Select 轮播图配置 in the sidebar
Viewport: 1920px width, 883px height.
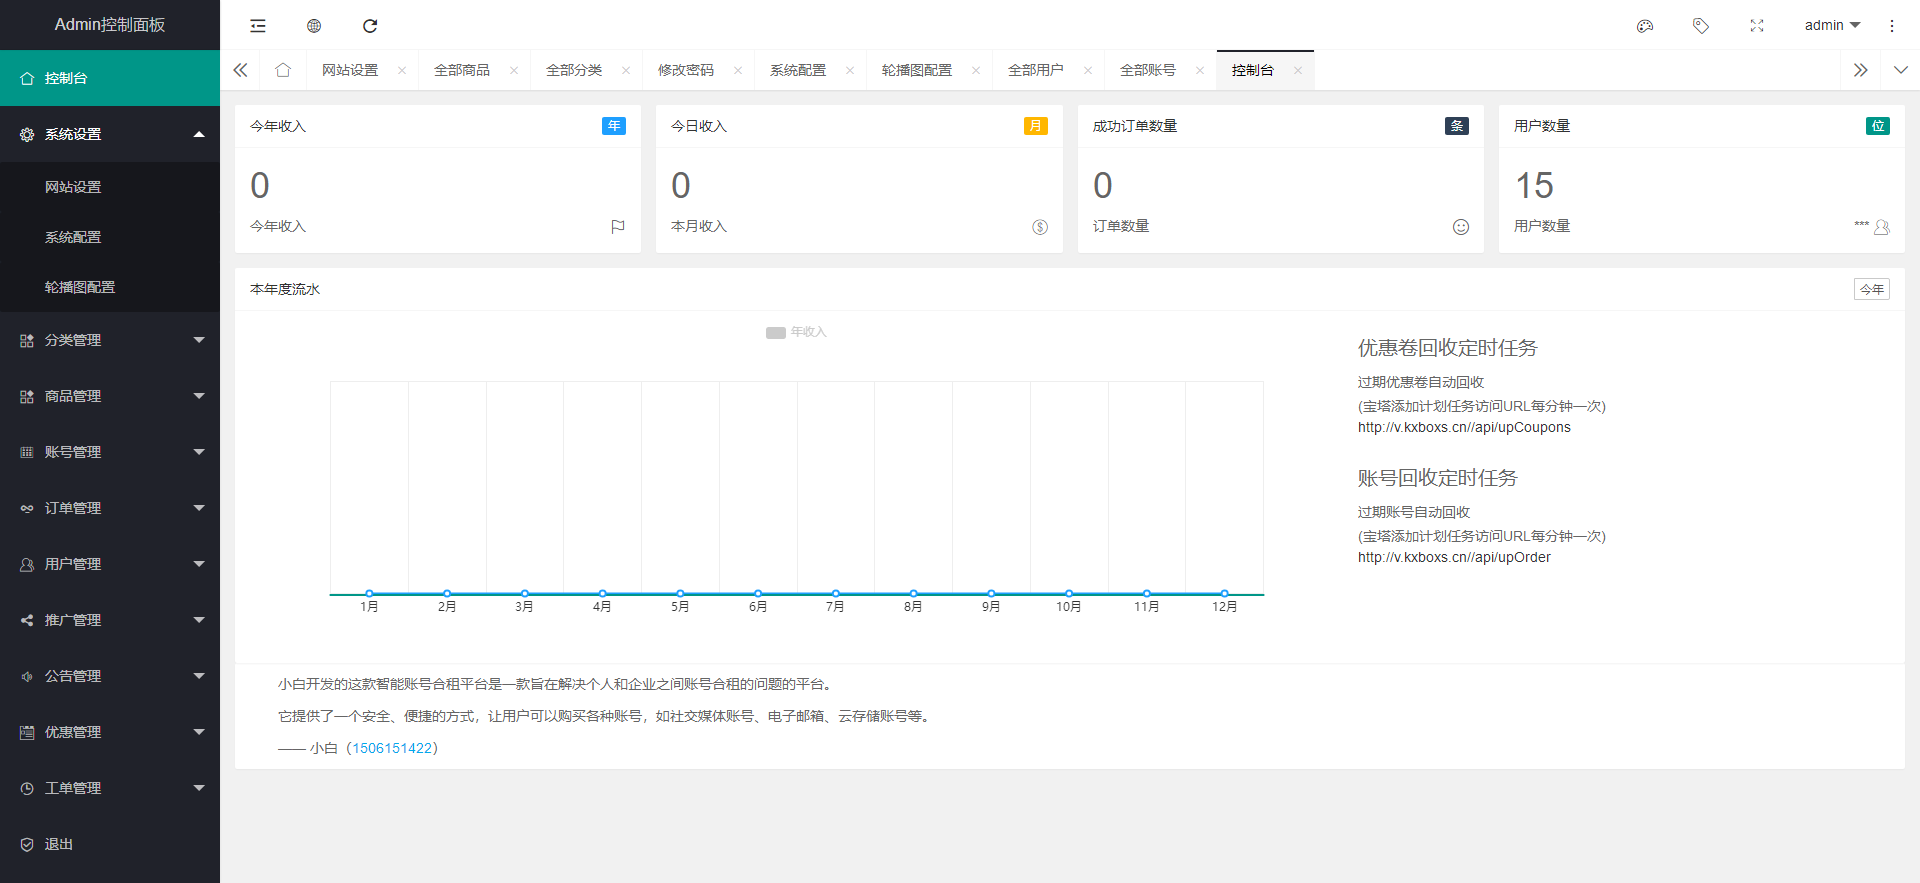(80, 287)
